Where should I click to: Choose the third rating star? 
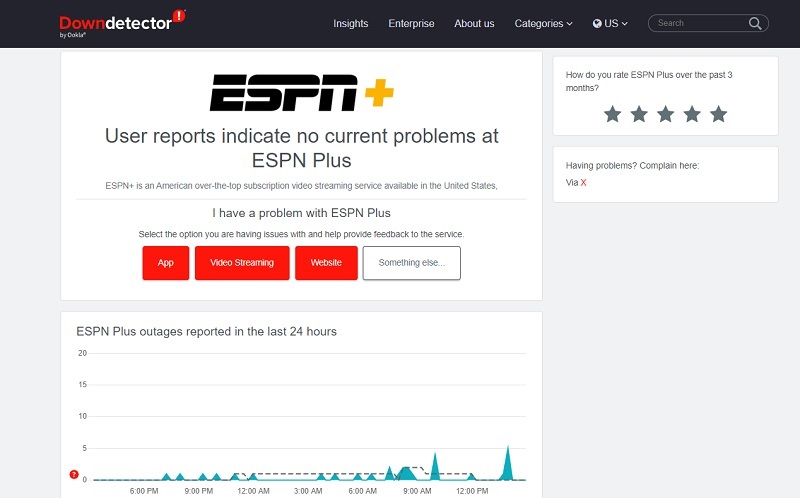coord(665,114)
